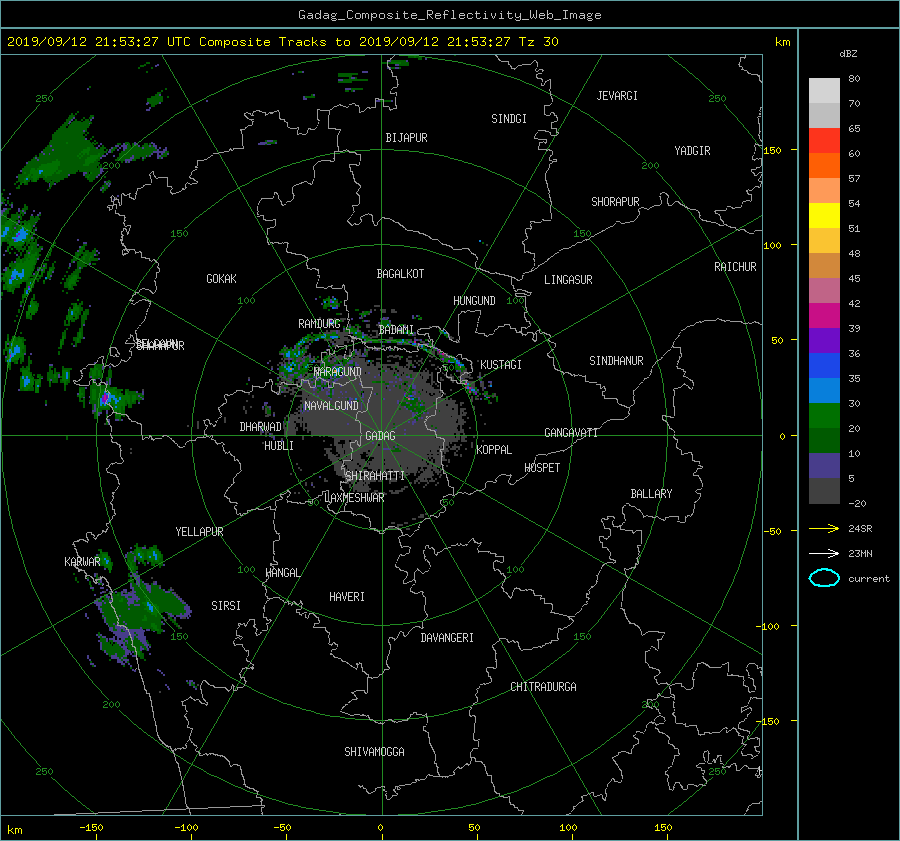Select the LAXMESHWAR town label
The image size is (900, 841).
[x=354, y=498]
